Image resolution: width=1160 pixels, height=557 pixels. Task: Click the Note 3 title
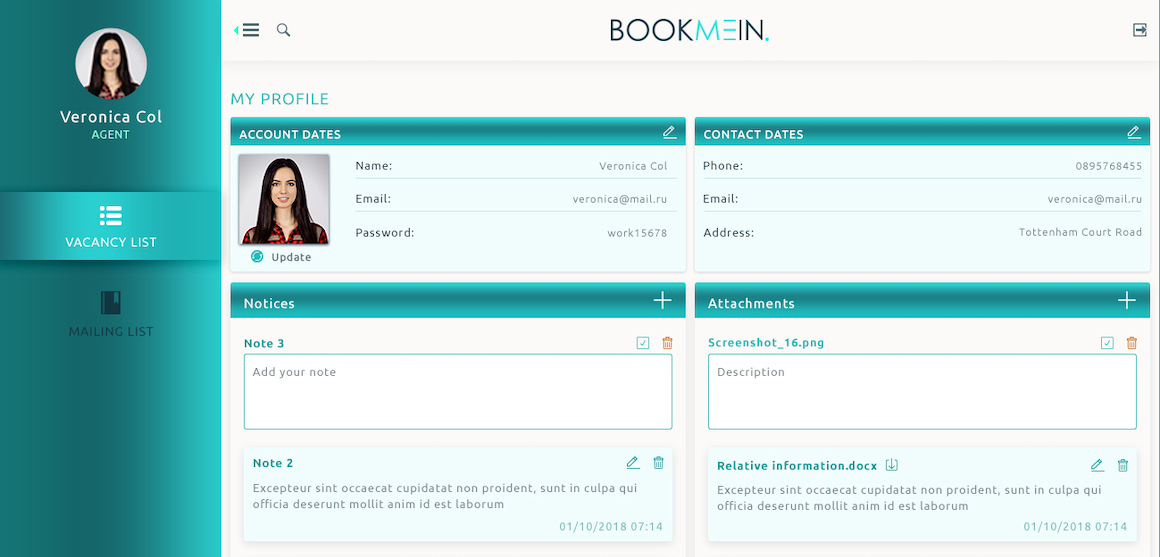pyautogui.click(x=264, y=343)
